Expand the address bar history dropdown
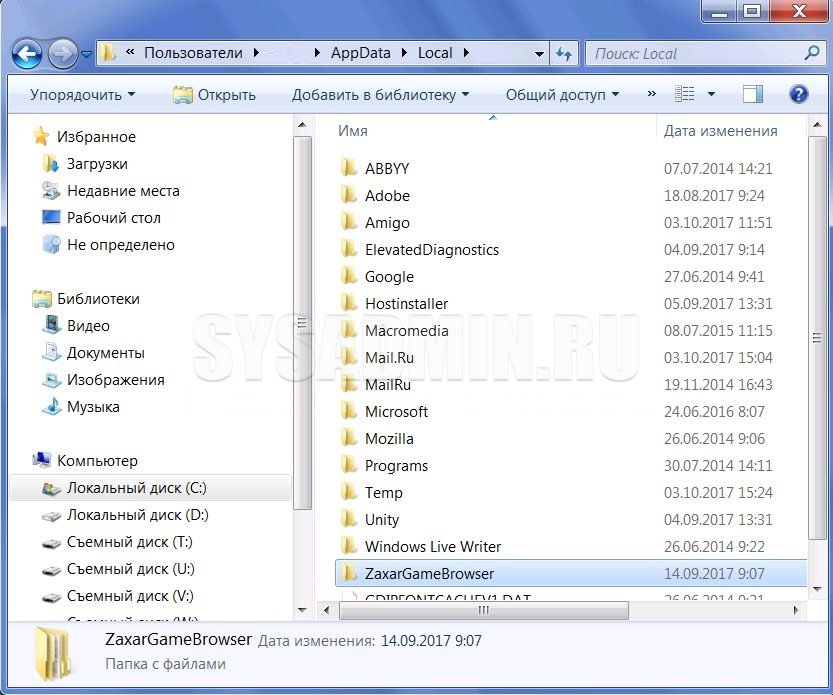The image size is (833, 695). pos(539,54)
